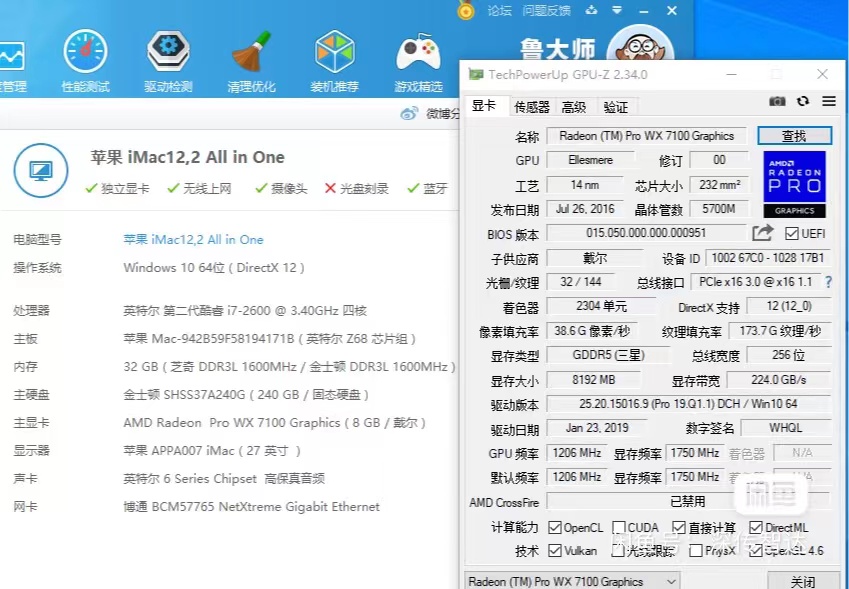This screenshot has width=849, height=589.
Task: Toggle the OpenGL 4.6 checkbox
Action: [756, 551]
